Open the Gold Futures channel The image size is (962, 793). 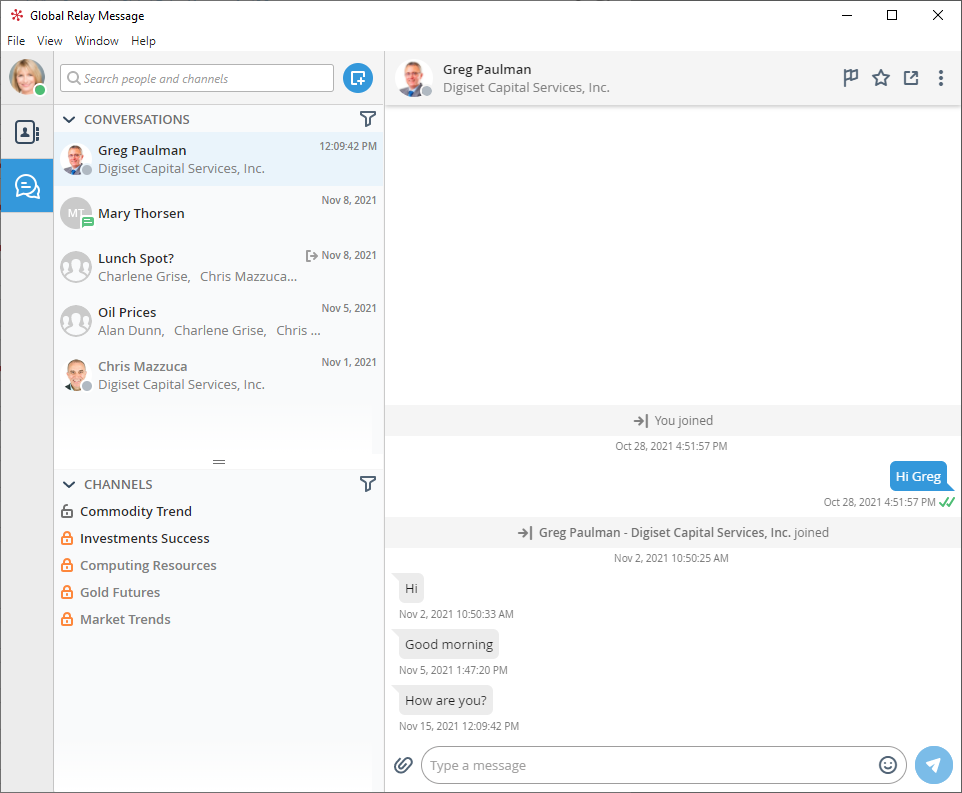pos(120,592)
